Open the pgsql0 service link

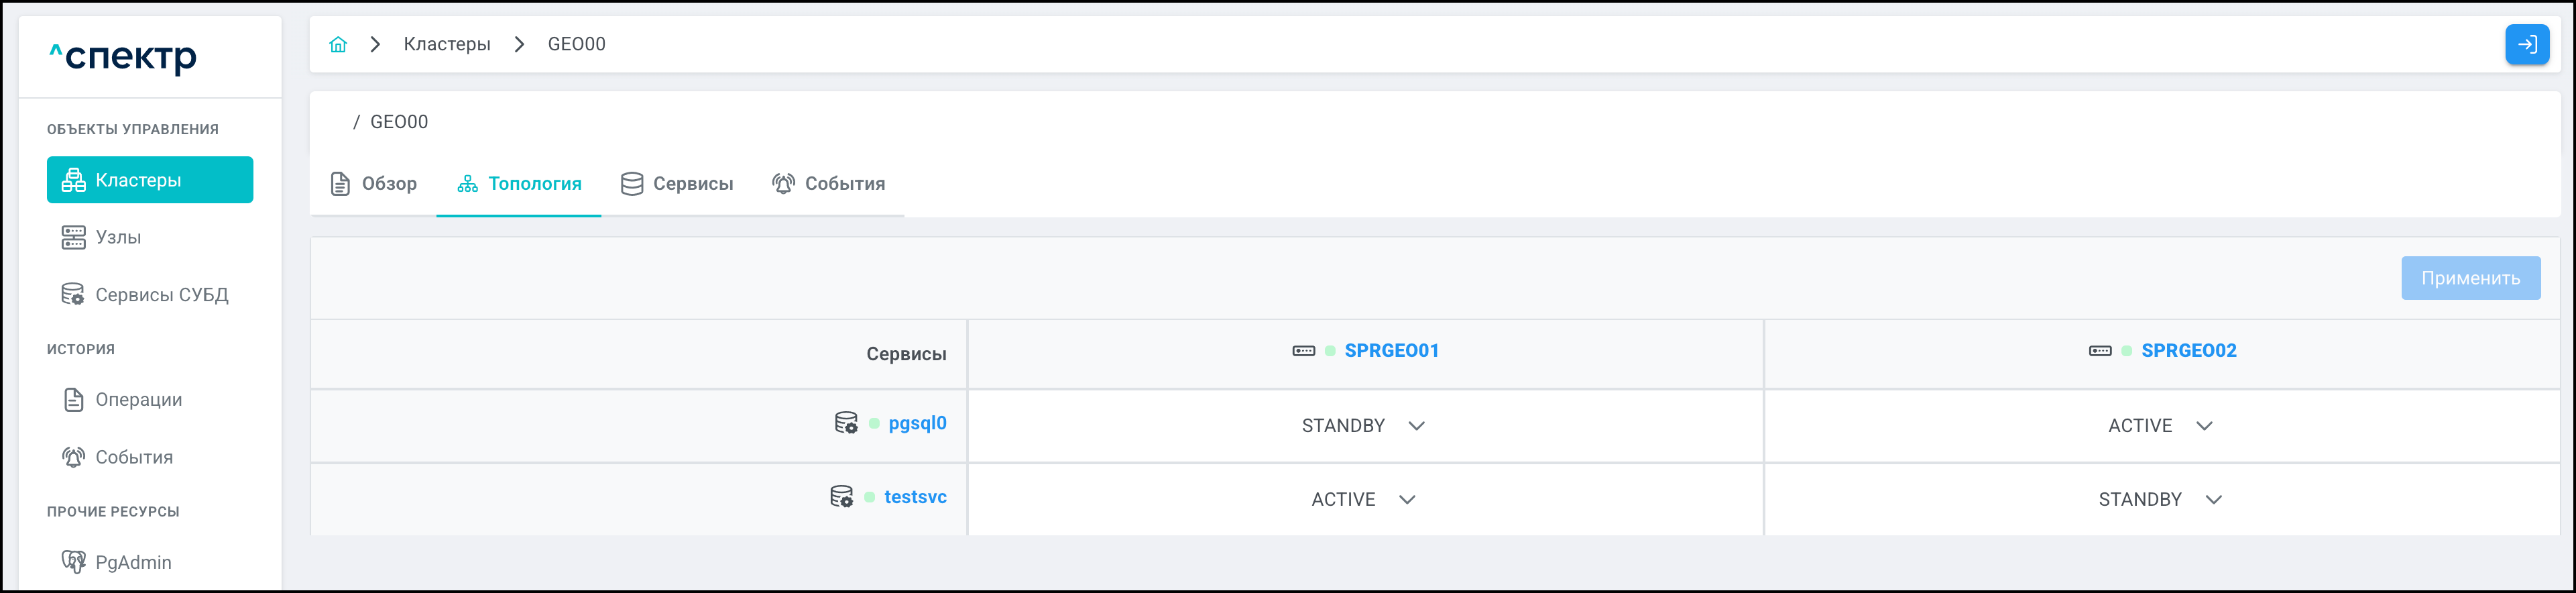pos(917,423)
